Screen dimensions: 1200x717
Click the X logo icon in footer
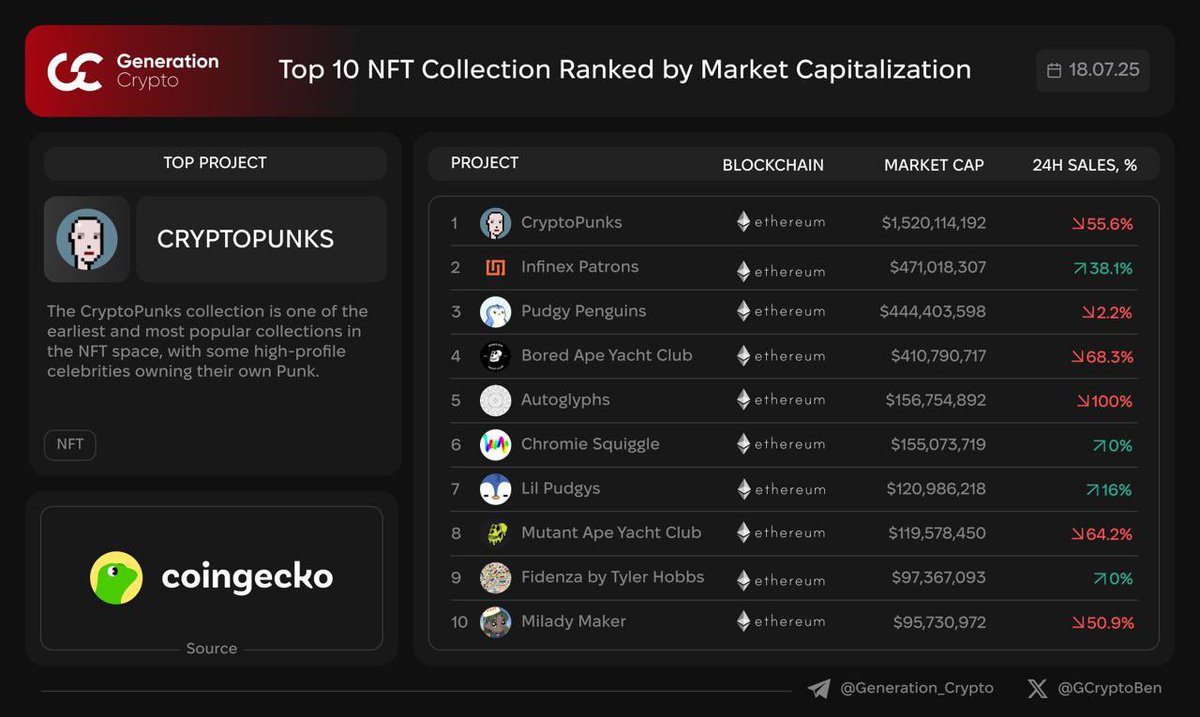pyautogui.click(x=1037, y=688)
